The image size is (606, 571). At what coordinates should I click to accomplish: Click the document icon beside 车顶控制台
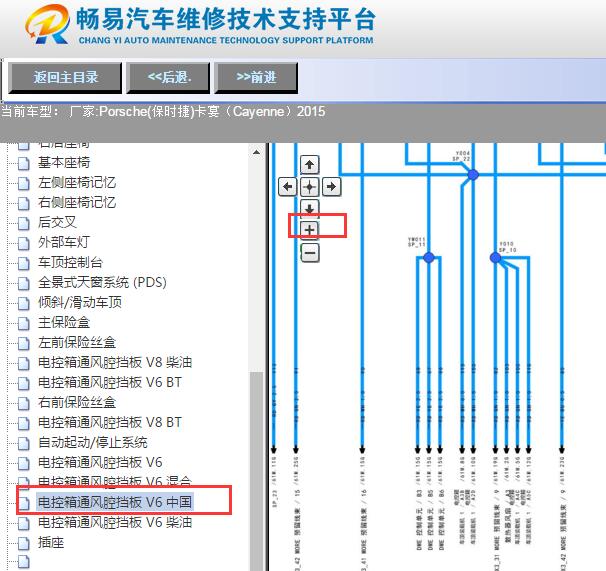[24, 263]
